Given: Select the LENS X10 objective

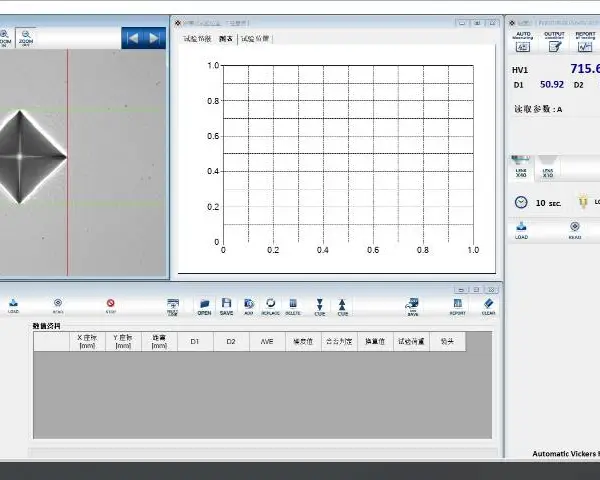Looking at the screenshot, I should pyautogui.click(x=548, y=167).
